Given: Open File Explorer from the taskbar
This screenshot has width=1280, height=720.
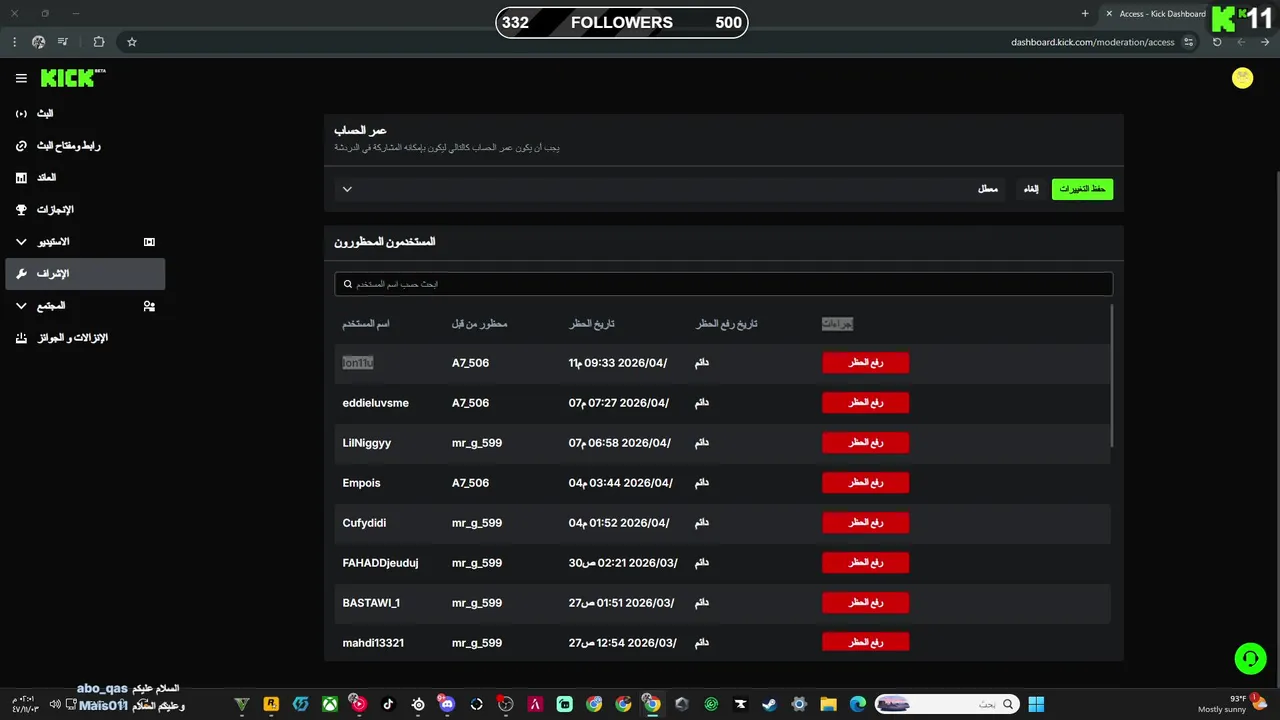Looking at the screenshot, I should (x=828, y=704).
